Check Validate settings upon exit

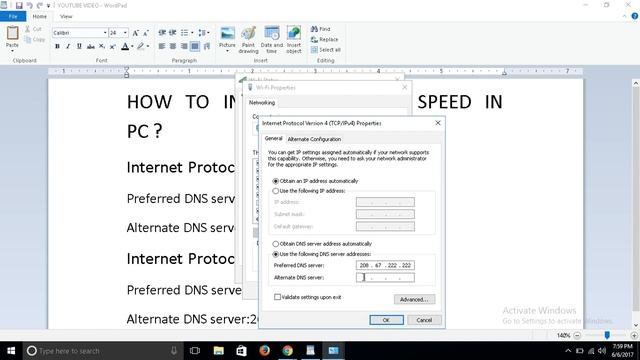click(x=278, y=297)
